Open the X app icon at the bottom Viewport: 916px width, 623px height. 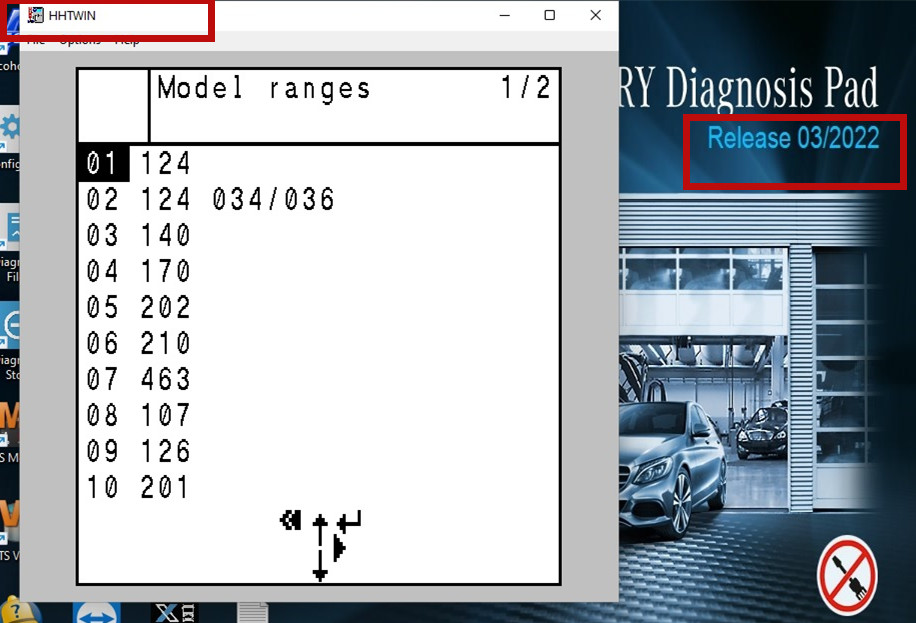pyautogui.click(x=175, y=612)
